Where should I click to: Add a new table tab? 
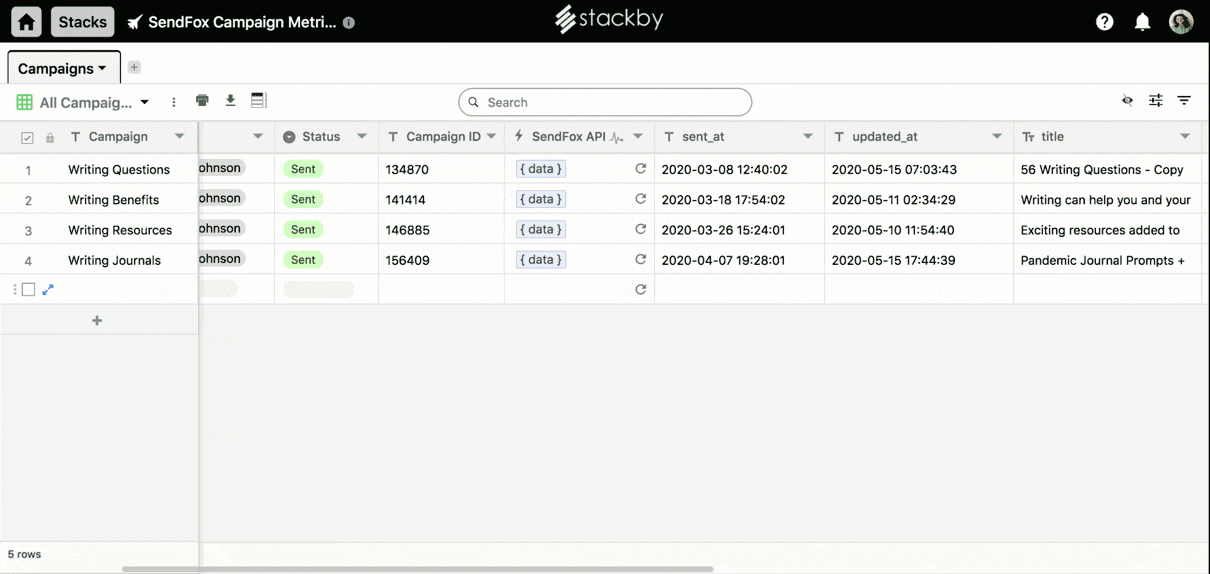tap(134, 68)
